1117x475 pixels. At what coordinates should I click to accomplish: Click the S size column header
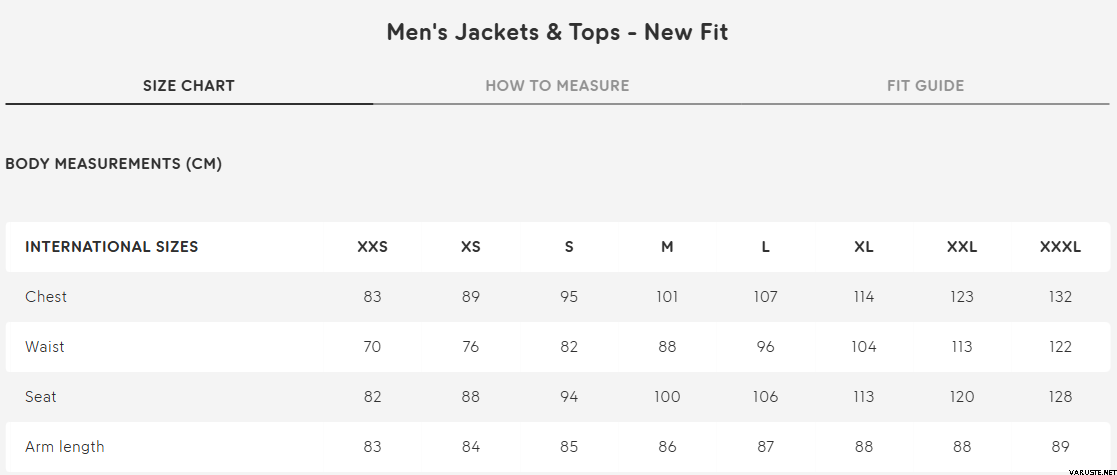pos(569,247)
